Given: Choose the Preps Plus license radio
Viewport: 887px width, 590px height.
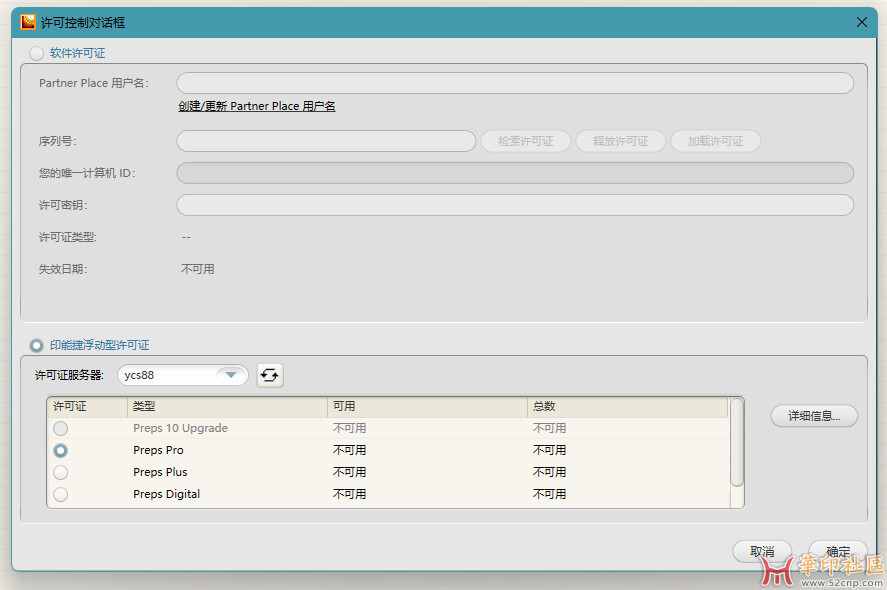Looking at the screenshot, I should pyautogui.click(x=61, y=472).
